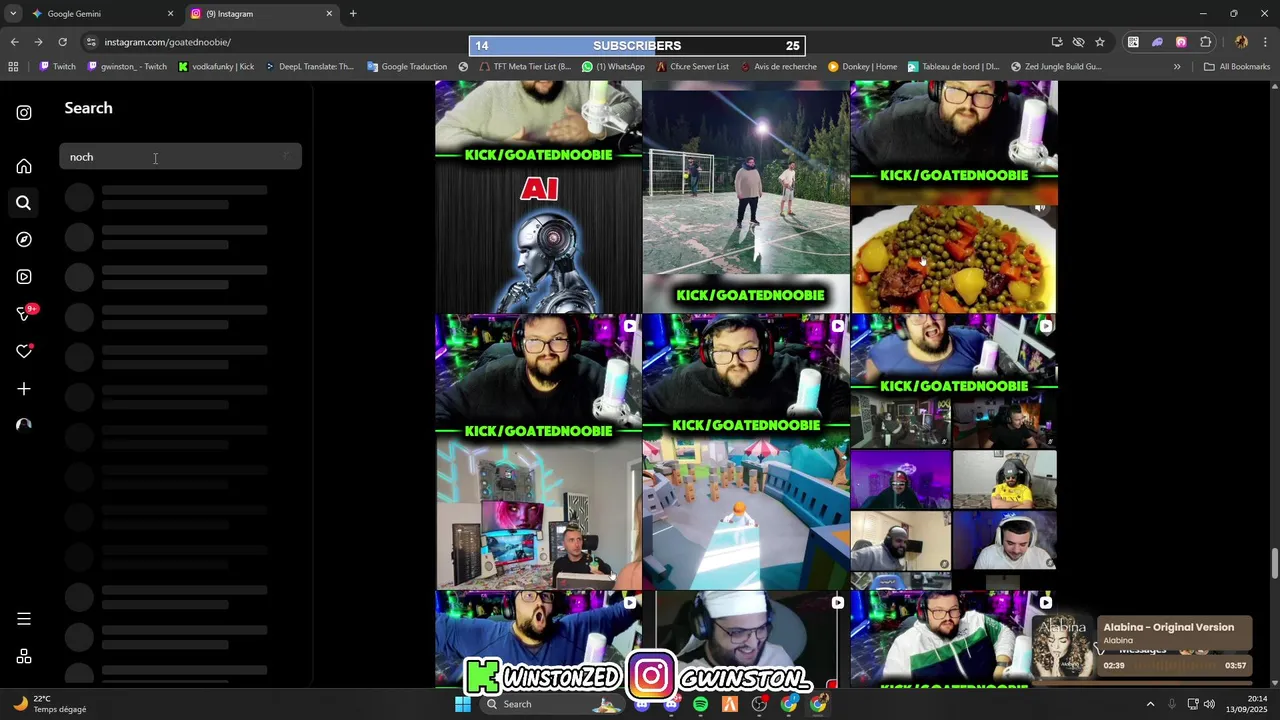Image resolution: width=1280 pixels, height=720 pixels.
Task: Open Notifications heart icon
Action: point(24,351)
